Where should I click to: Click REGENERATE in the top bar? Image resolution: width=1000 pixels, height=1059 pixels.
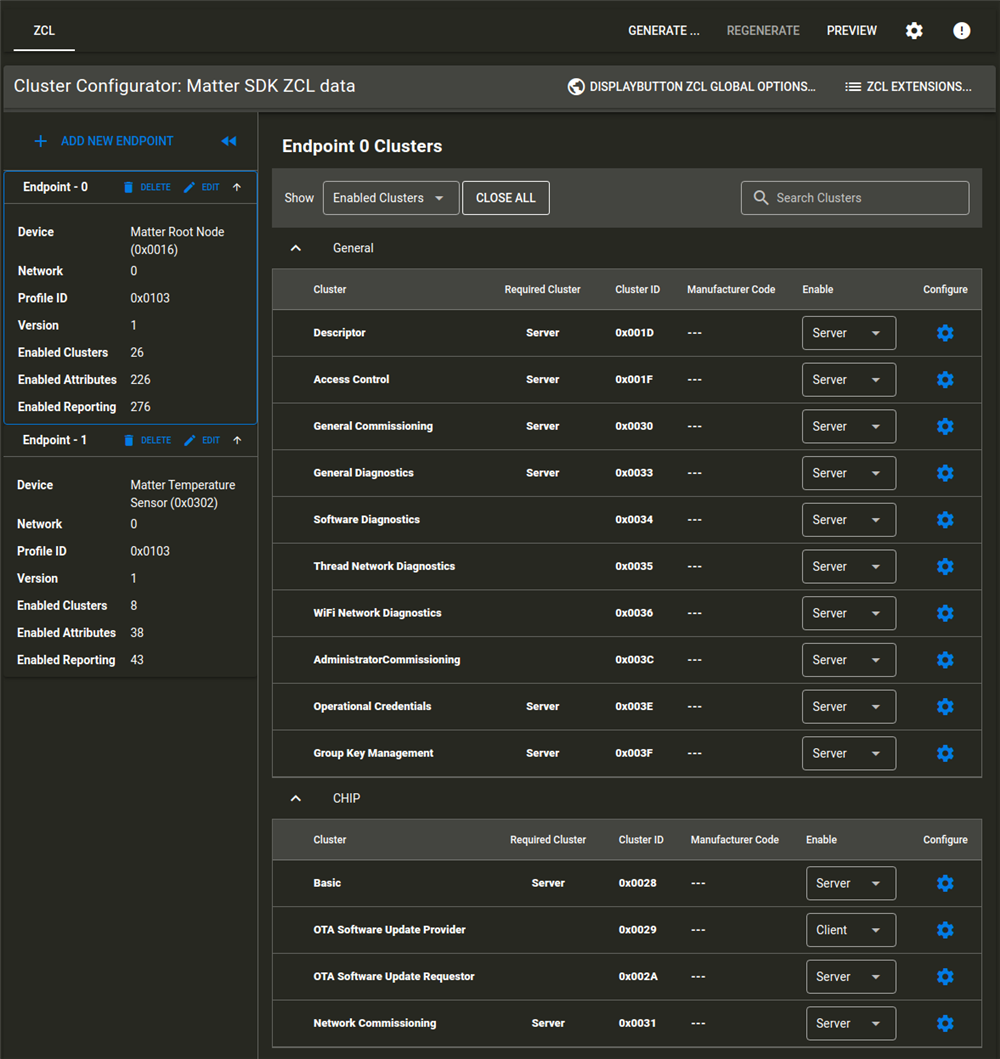[x=763, y=30]
